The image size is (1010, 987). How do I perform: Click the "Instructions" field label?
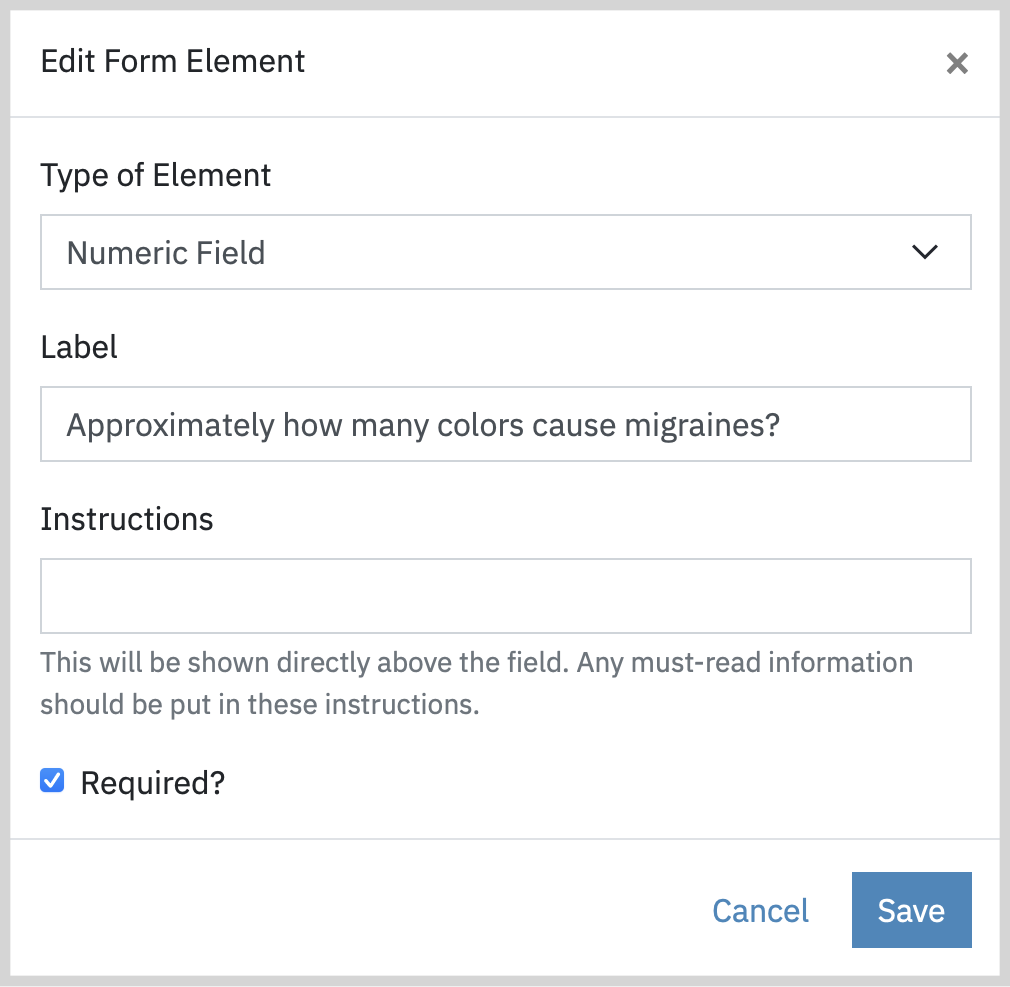click(127, 519)
